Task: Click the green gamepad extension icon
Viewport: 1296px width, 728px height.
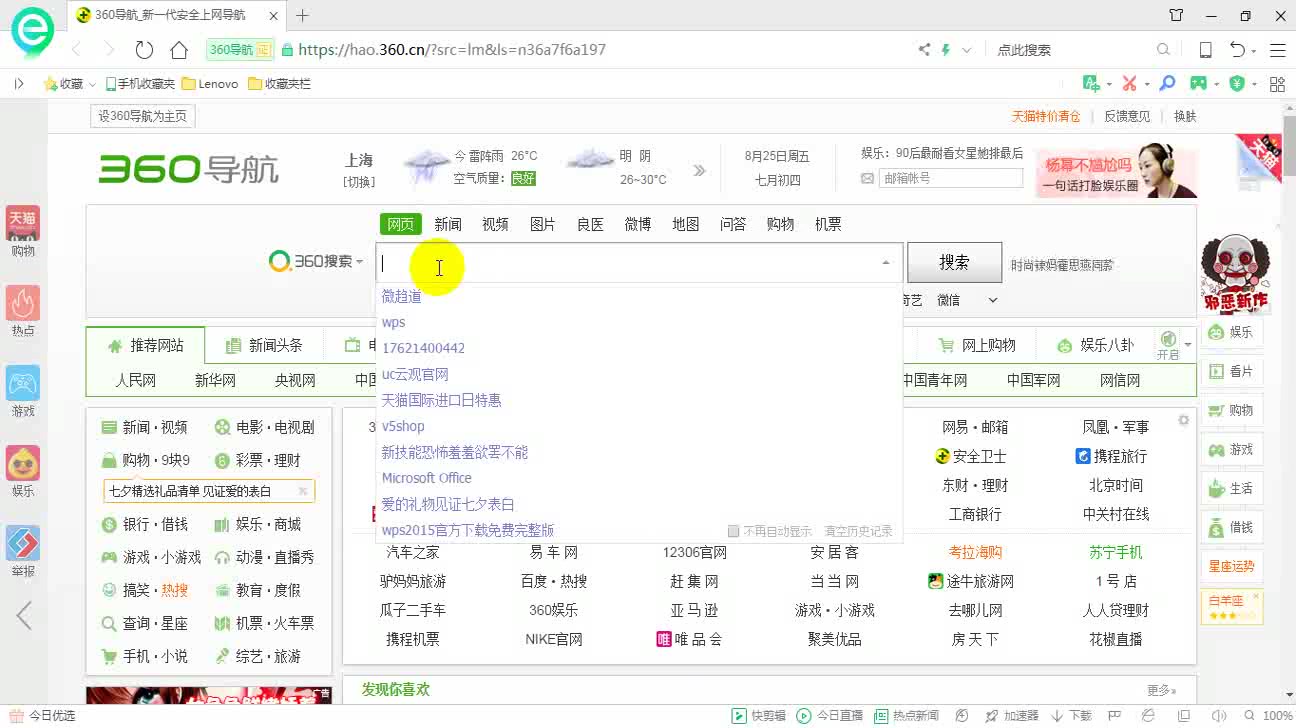Action: tap(1198, 84)
